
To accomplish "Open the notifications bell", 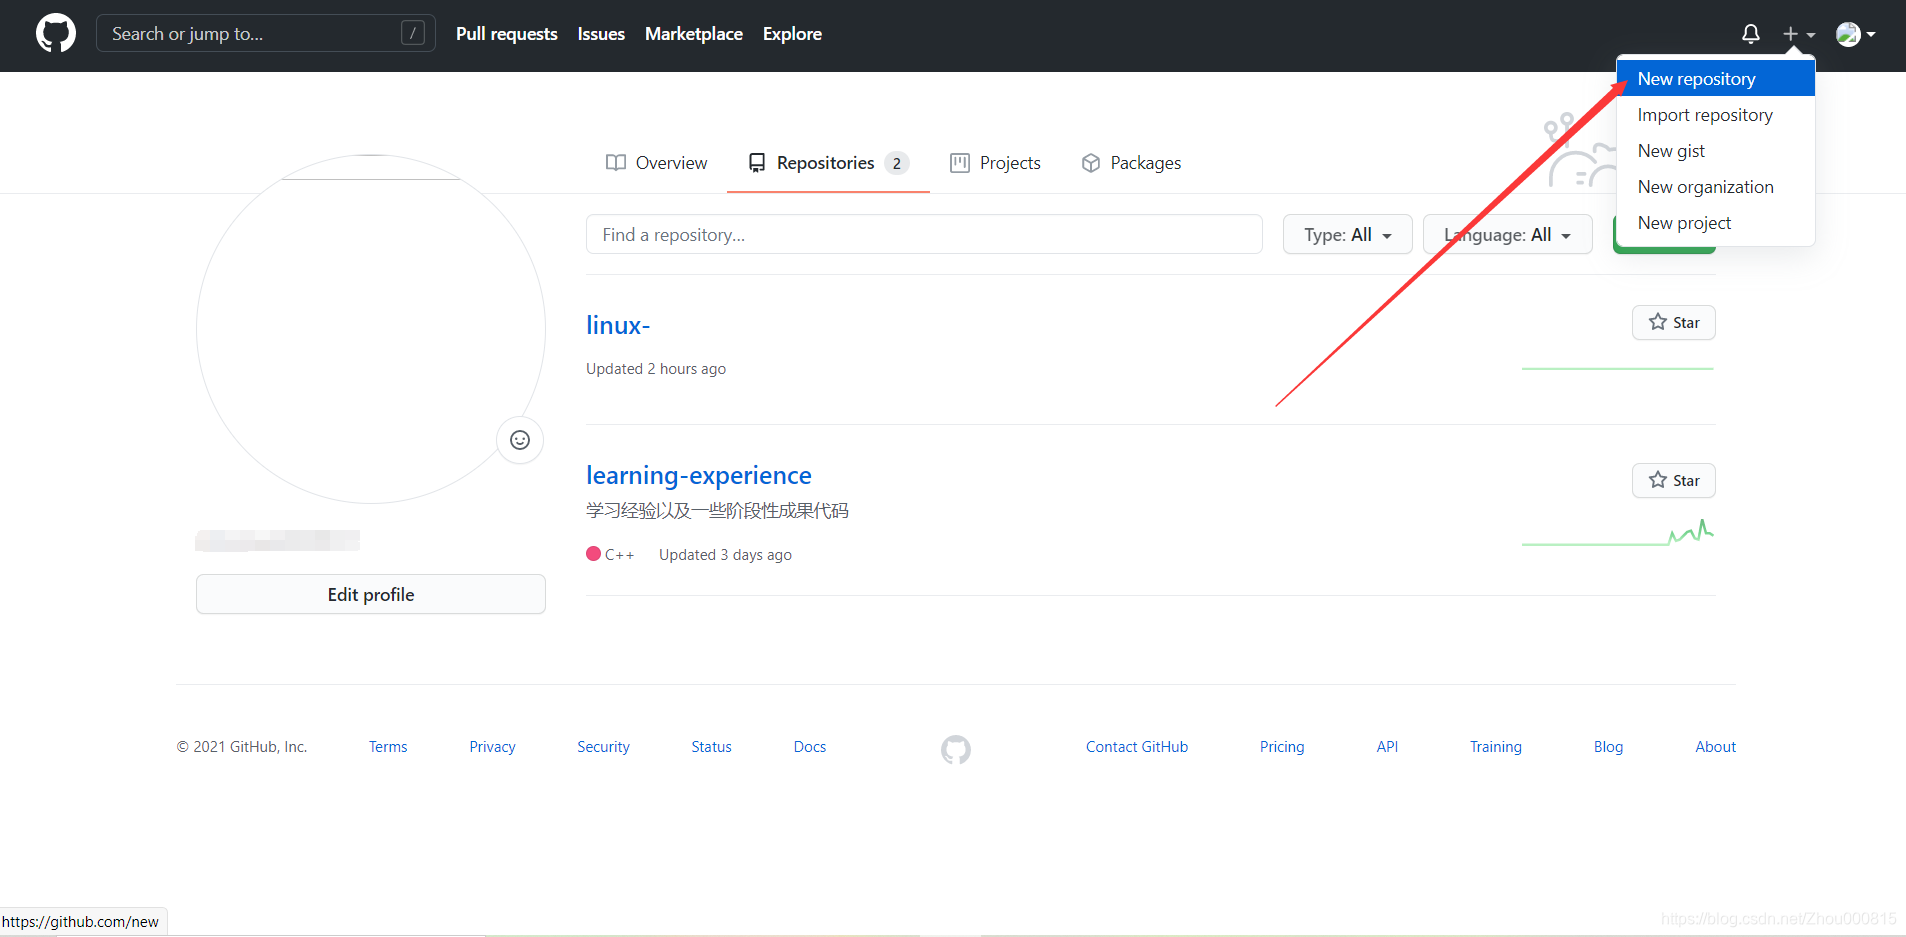I will click(1750, 34).
